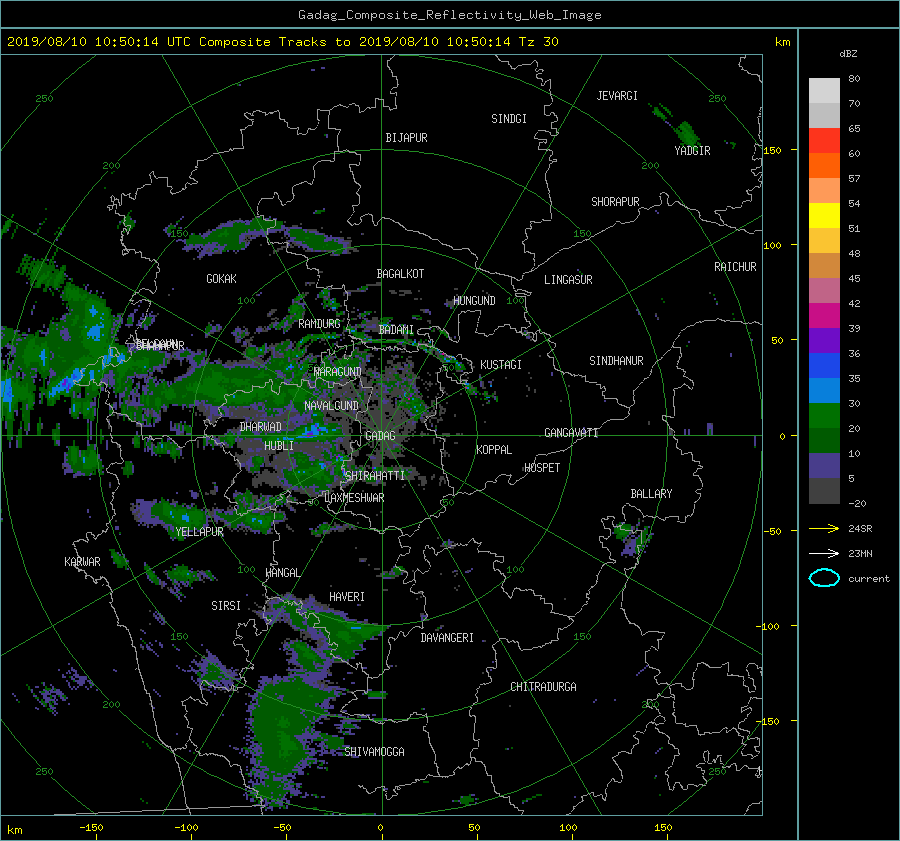Click the yellow 24SR track arrow in the legend
The image size is (900, 841).
click(x=824, y=528)
